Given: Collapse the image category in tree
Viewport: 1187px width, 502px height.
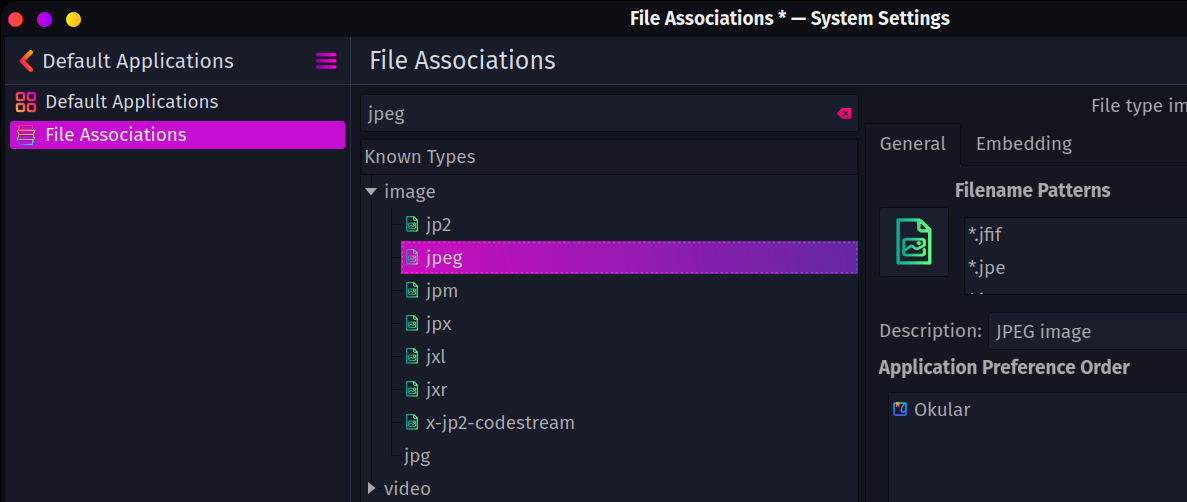Looking at the screenshot, I should [x=371, y=192].
